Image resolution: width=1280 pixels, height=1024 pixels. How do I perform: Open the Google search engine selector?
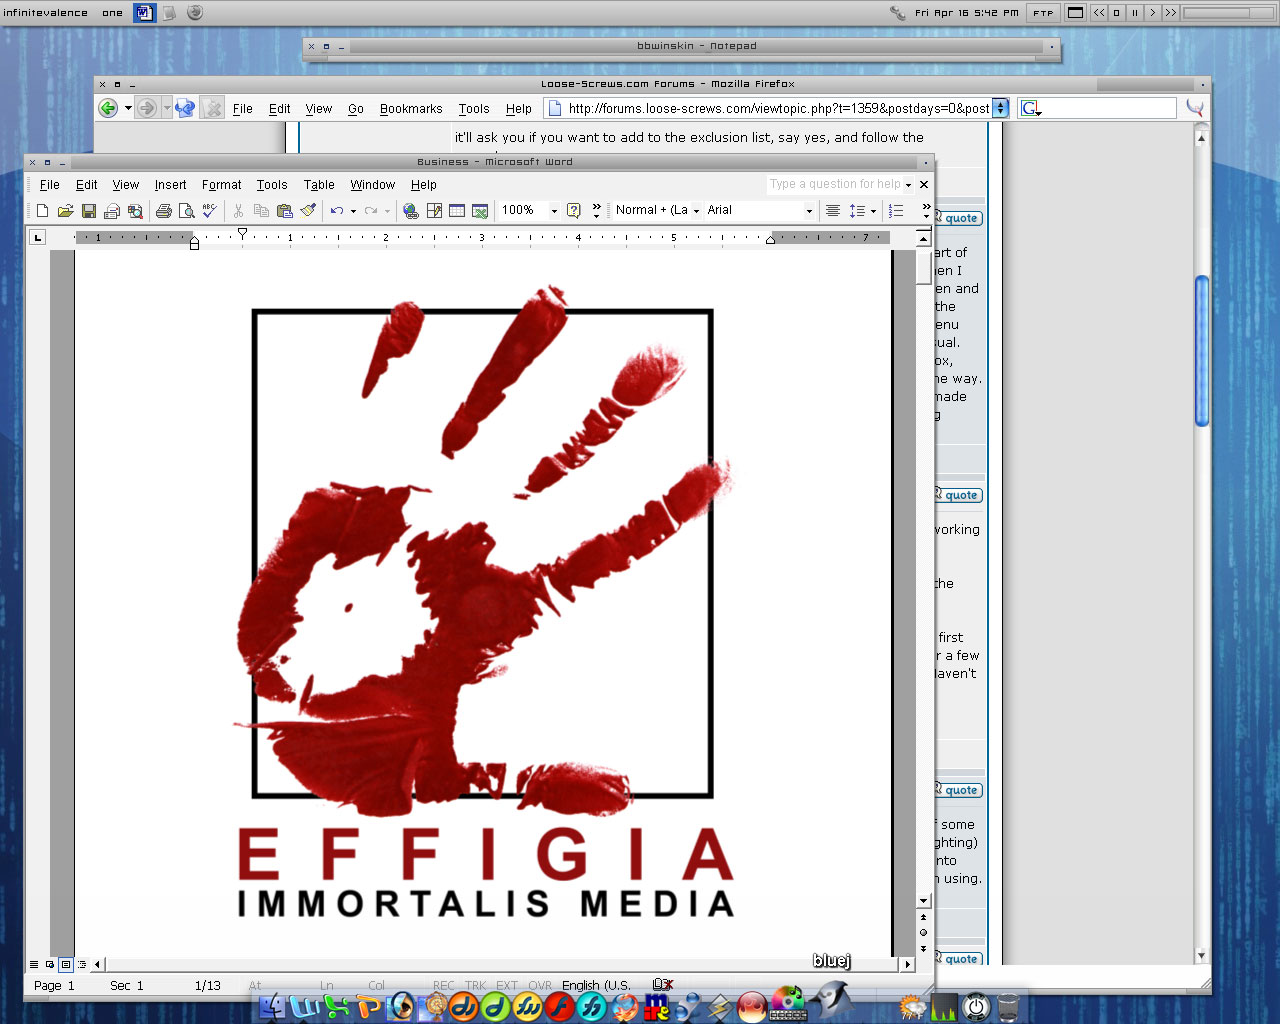tap(1031, 108)
